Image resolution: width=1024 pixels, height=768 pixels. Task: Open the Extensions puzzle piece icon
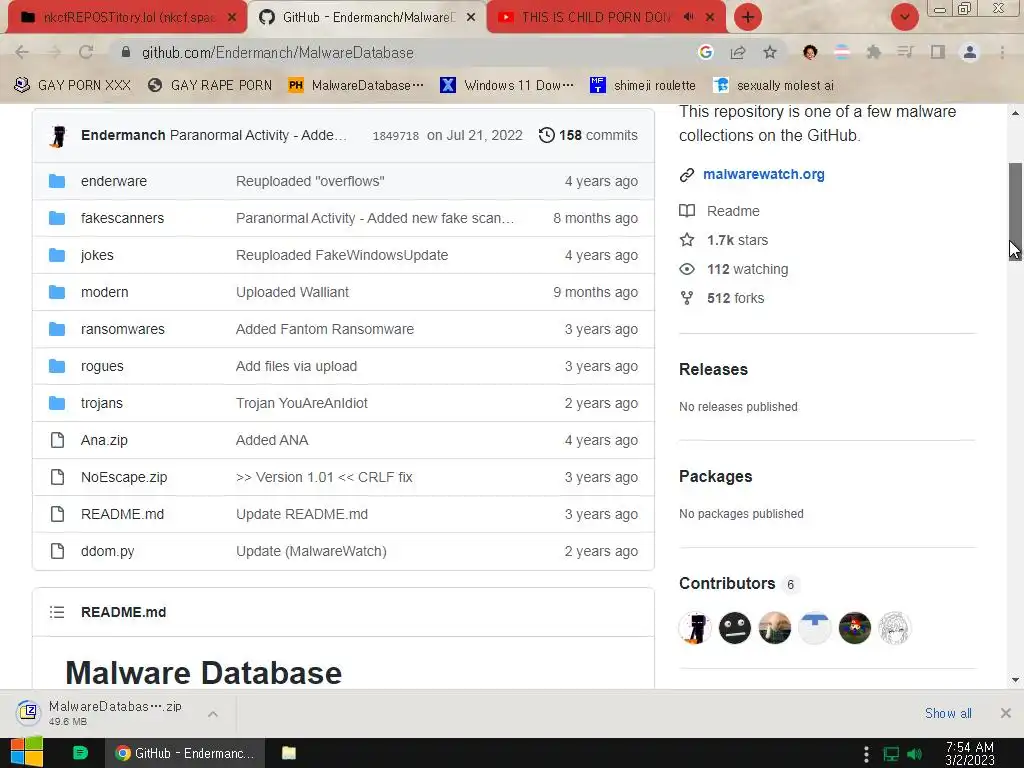point(873,52)
